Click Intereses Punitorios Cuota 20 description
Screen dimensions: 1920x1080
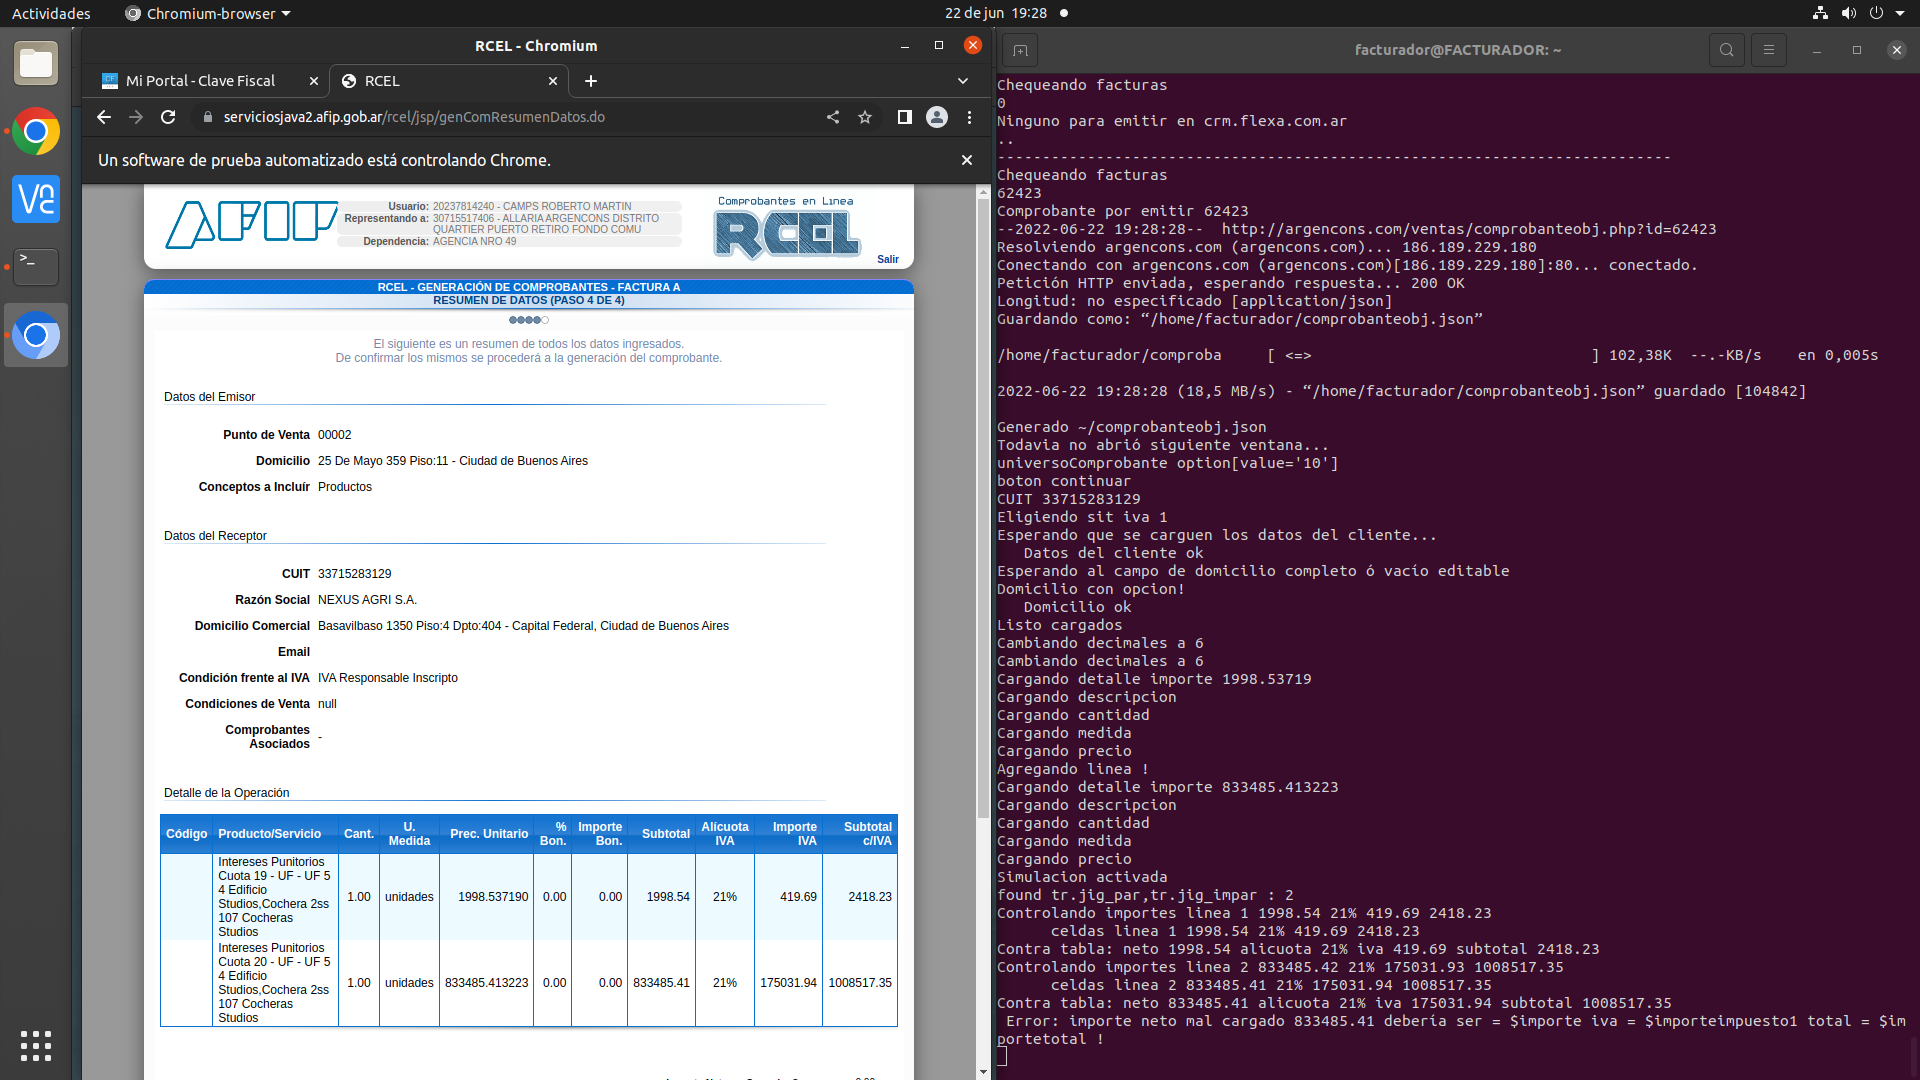click(275, 983)
